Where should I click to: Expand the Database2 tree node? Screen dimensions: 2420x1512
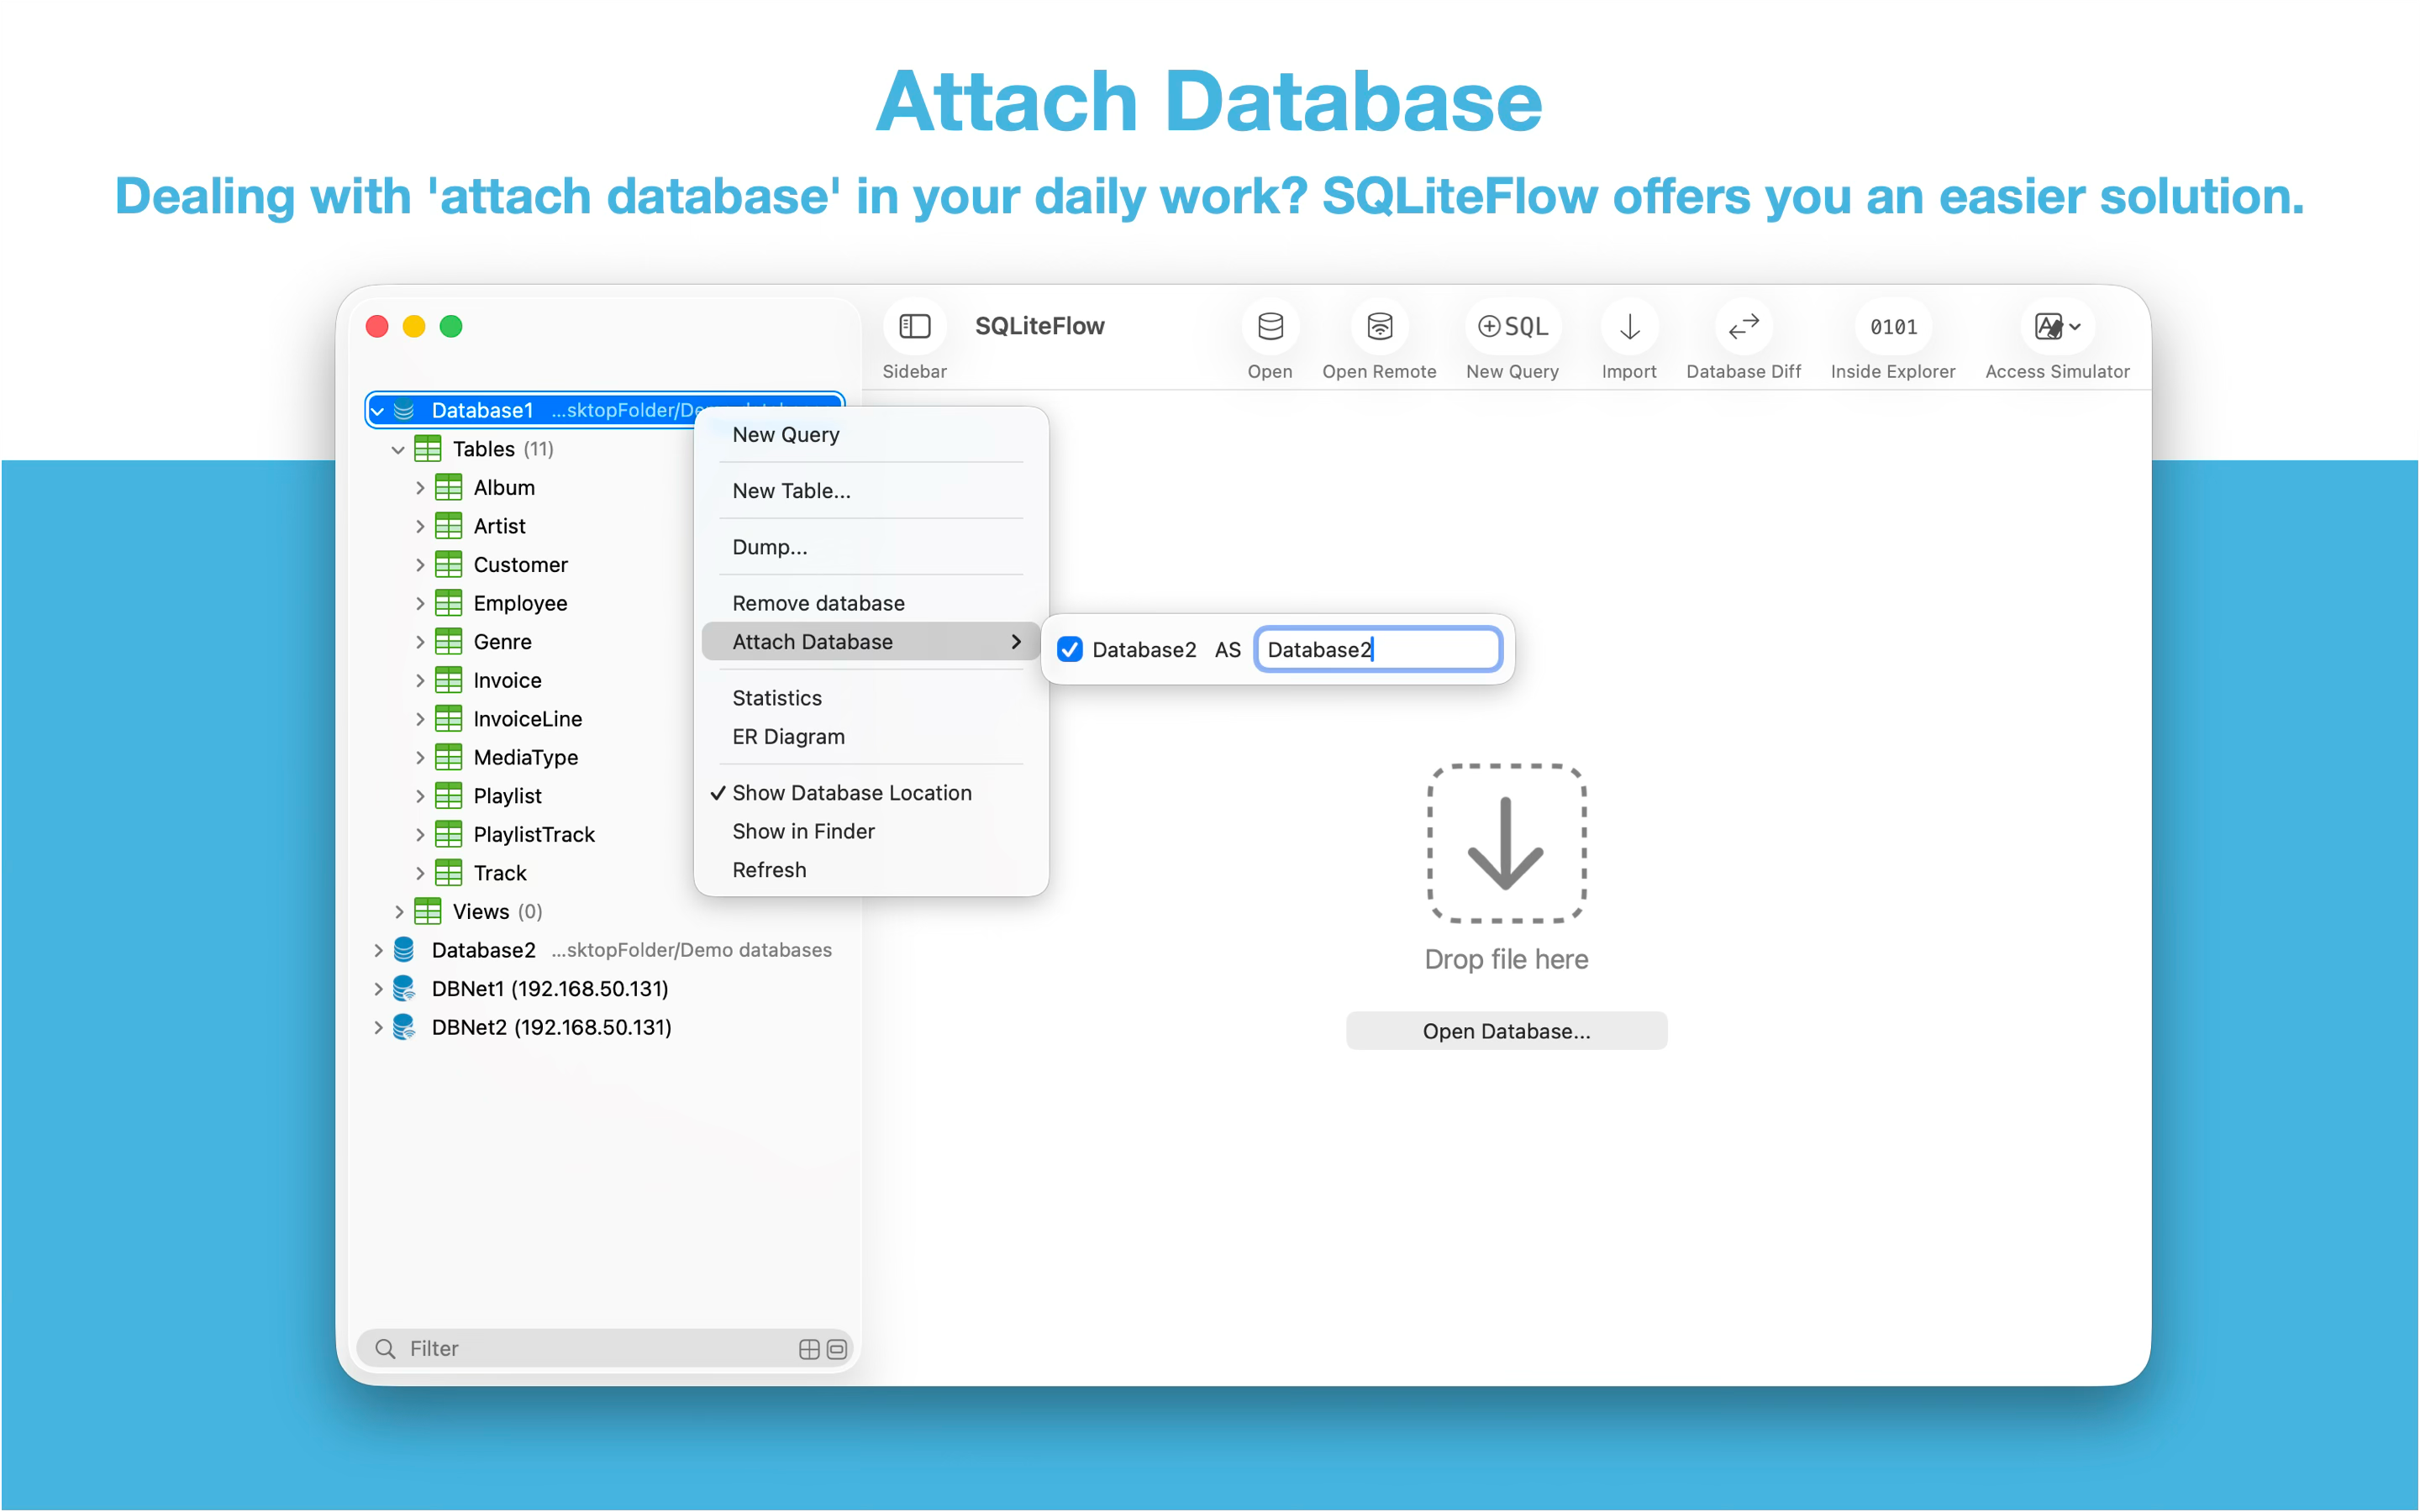[378, 950]
